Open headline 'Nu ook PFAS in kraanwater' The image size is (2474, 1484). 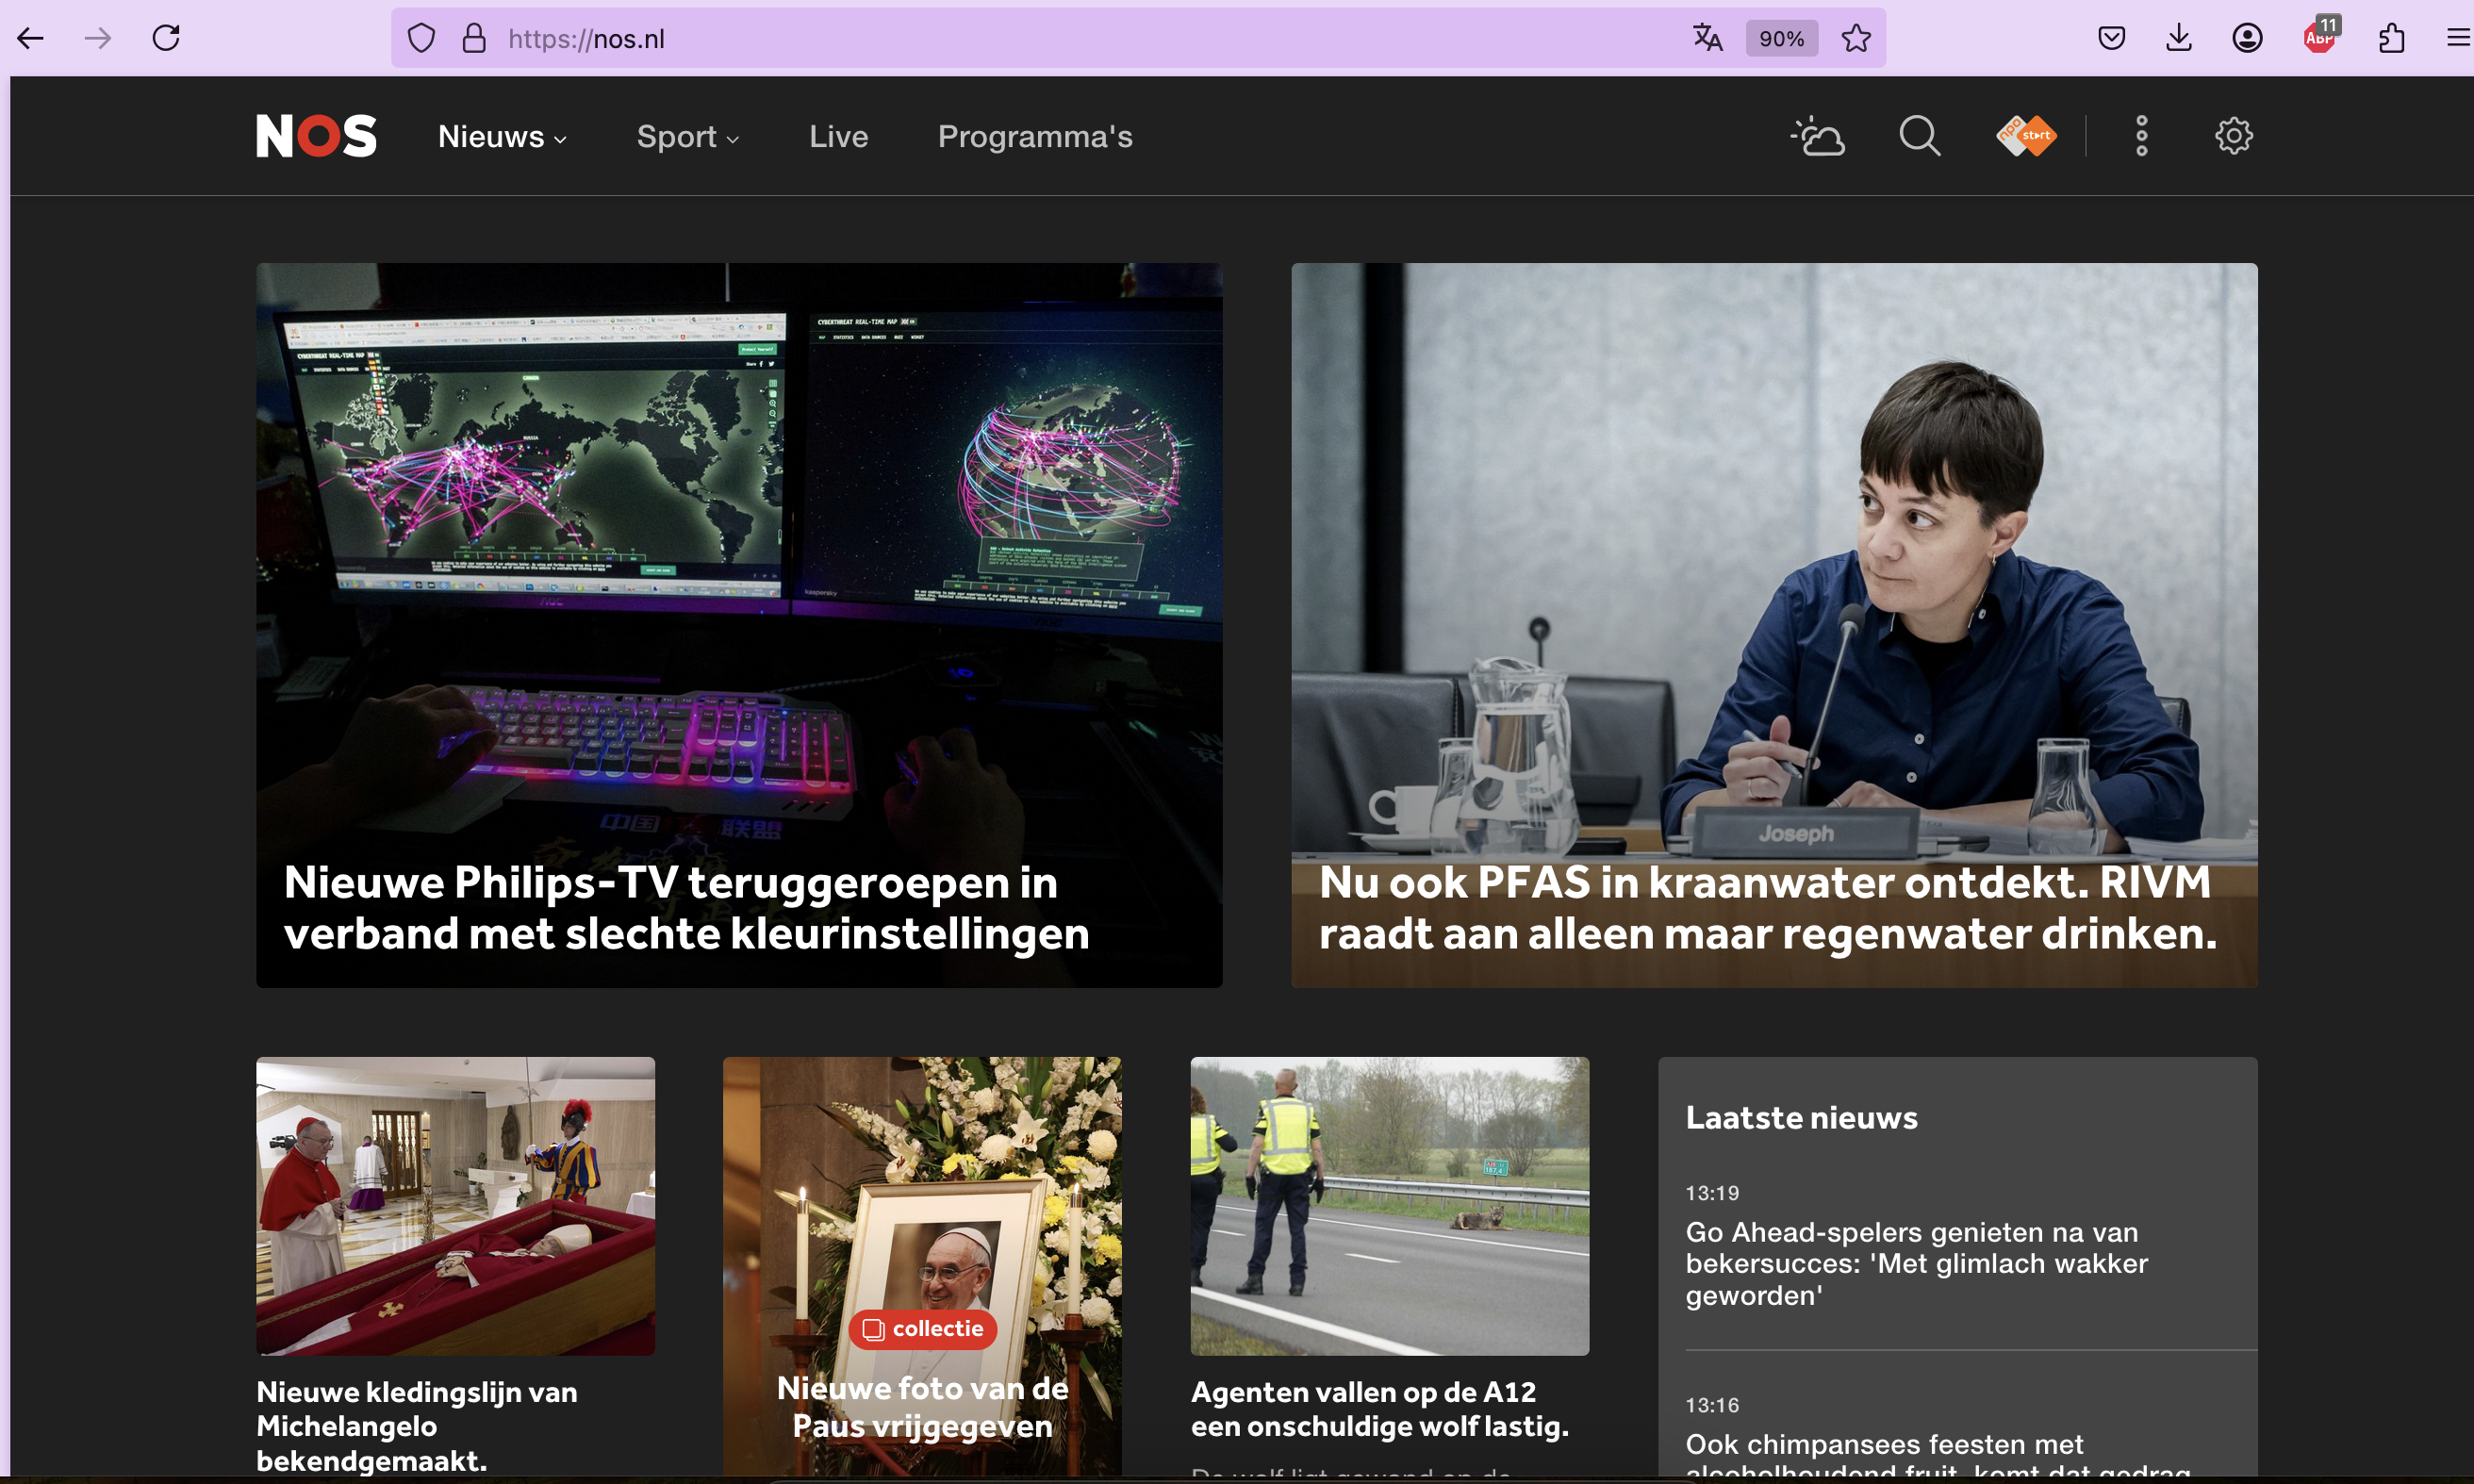(x=1767, y=908)
